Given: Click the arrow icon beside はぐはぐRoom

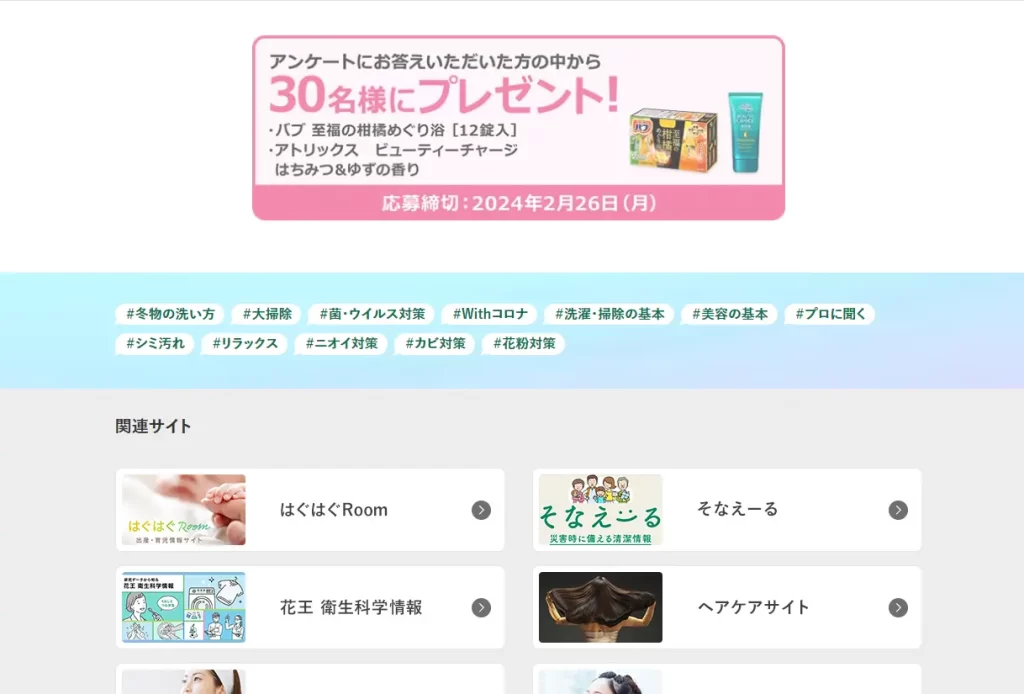Looking at the screenshot, I should (x=481, y=510).
